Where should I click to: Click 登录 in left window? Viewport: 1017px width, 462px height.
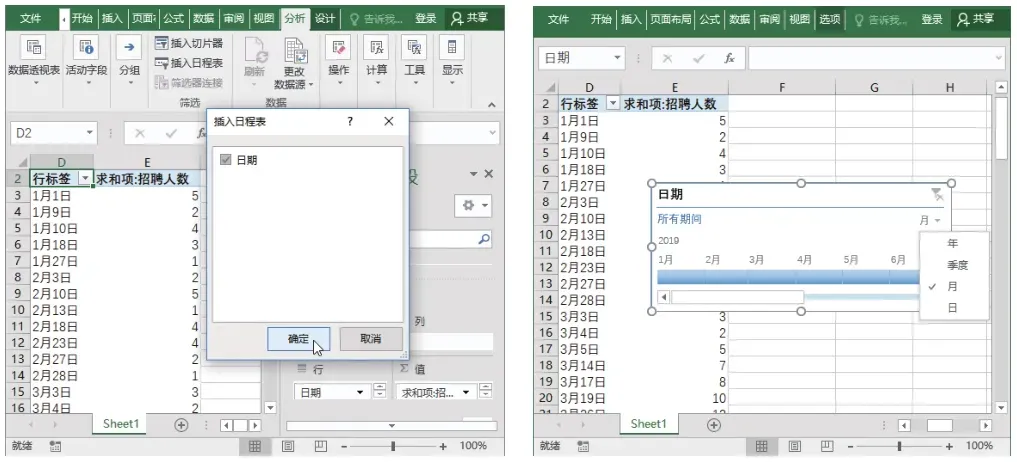coord(425,19)
